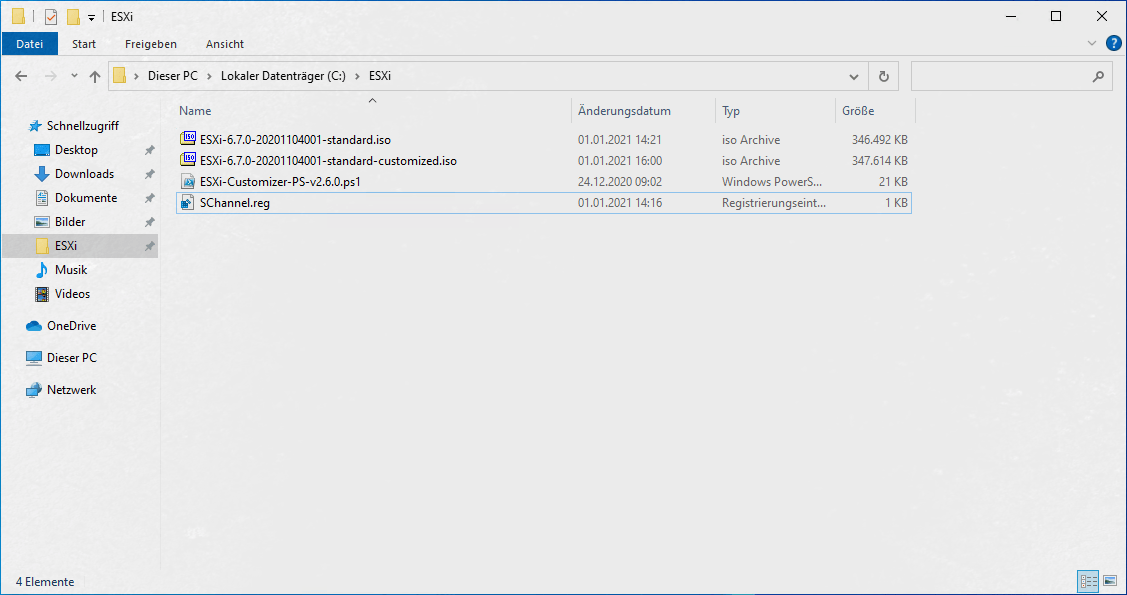The image size is (1127, 595).
Task: Select the SChannel.reg registry file
Action: click(234, 203)
